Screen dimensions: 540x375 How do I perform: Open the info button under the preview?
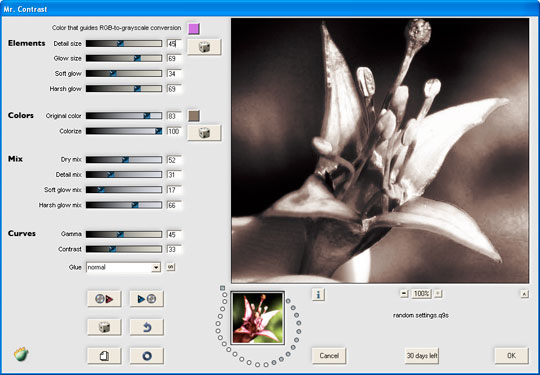[x=318, y=295]
